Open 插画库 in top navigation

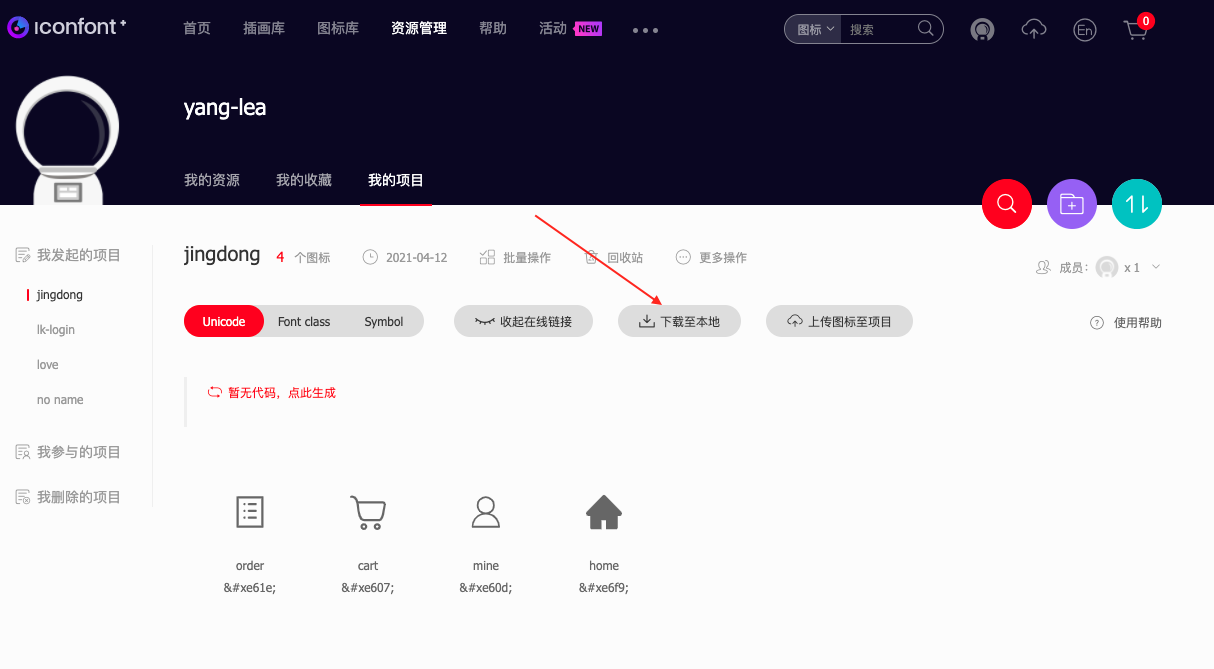(x=264, y=28)
